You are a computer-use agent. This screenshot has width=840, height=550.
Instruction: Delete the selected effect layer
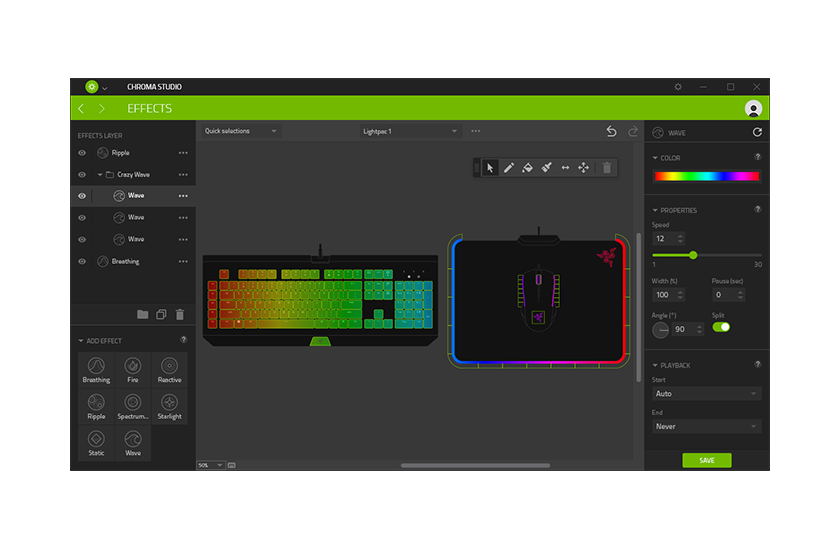tap(180, 314)
